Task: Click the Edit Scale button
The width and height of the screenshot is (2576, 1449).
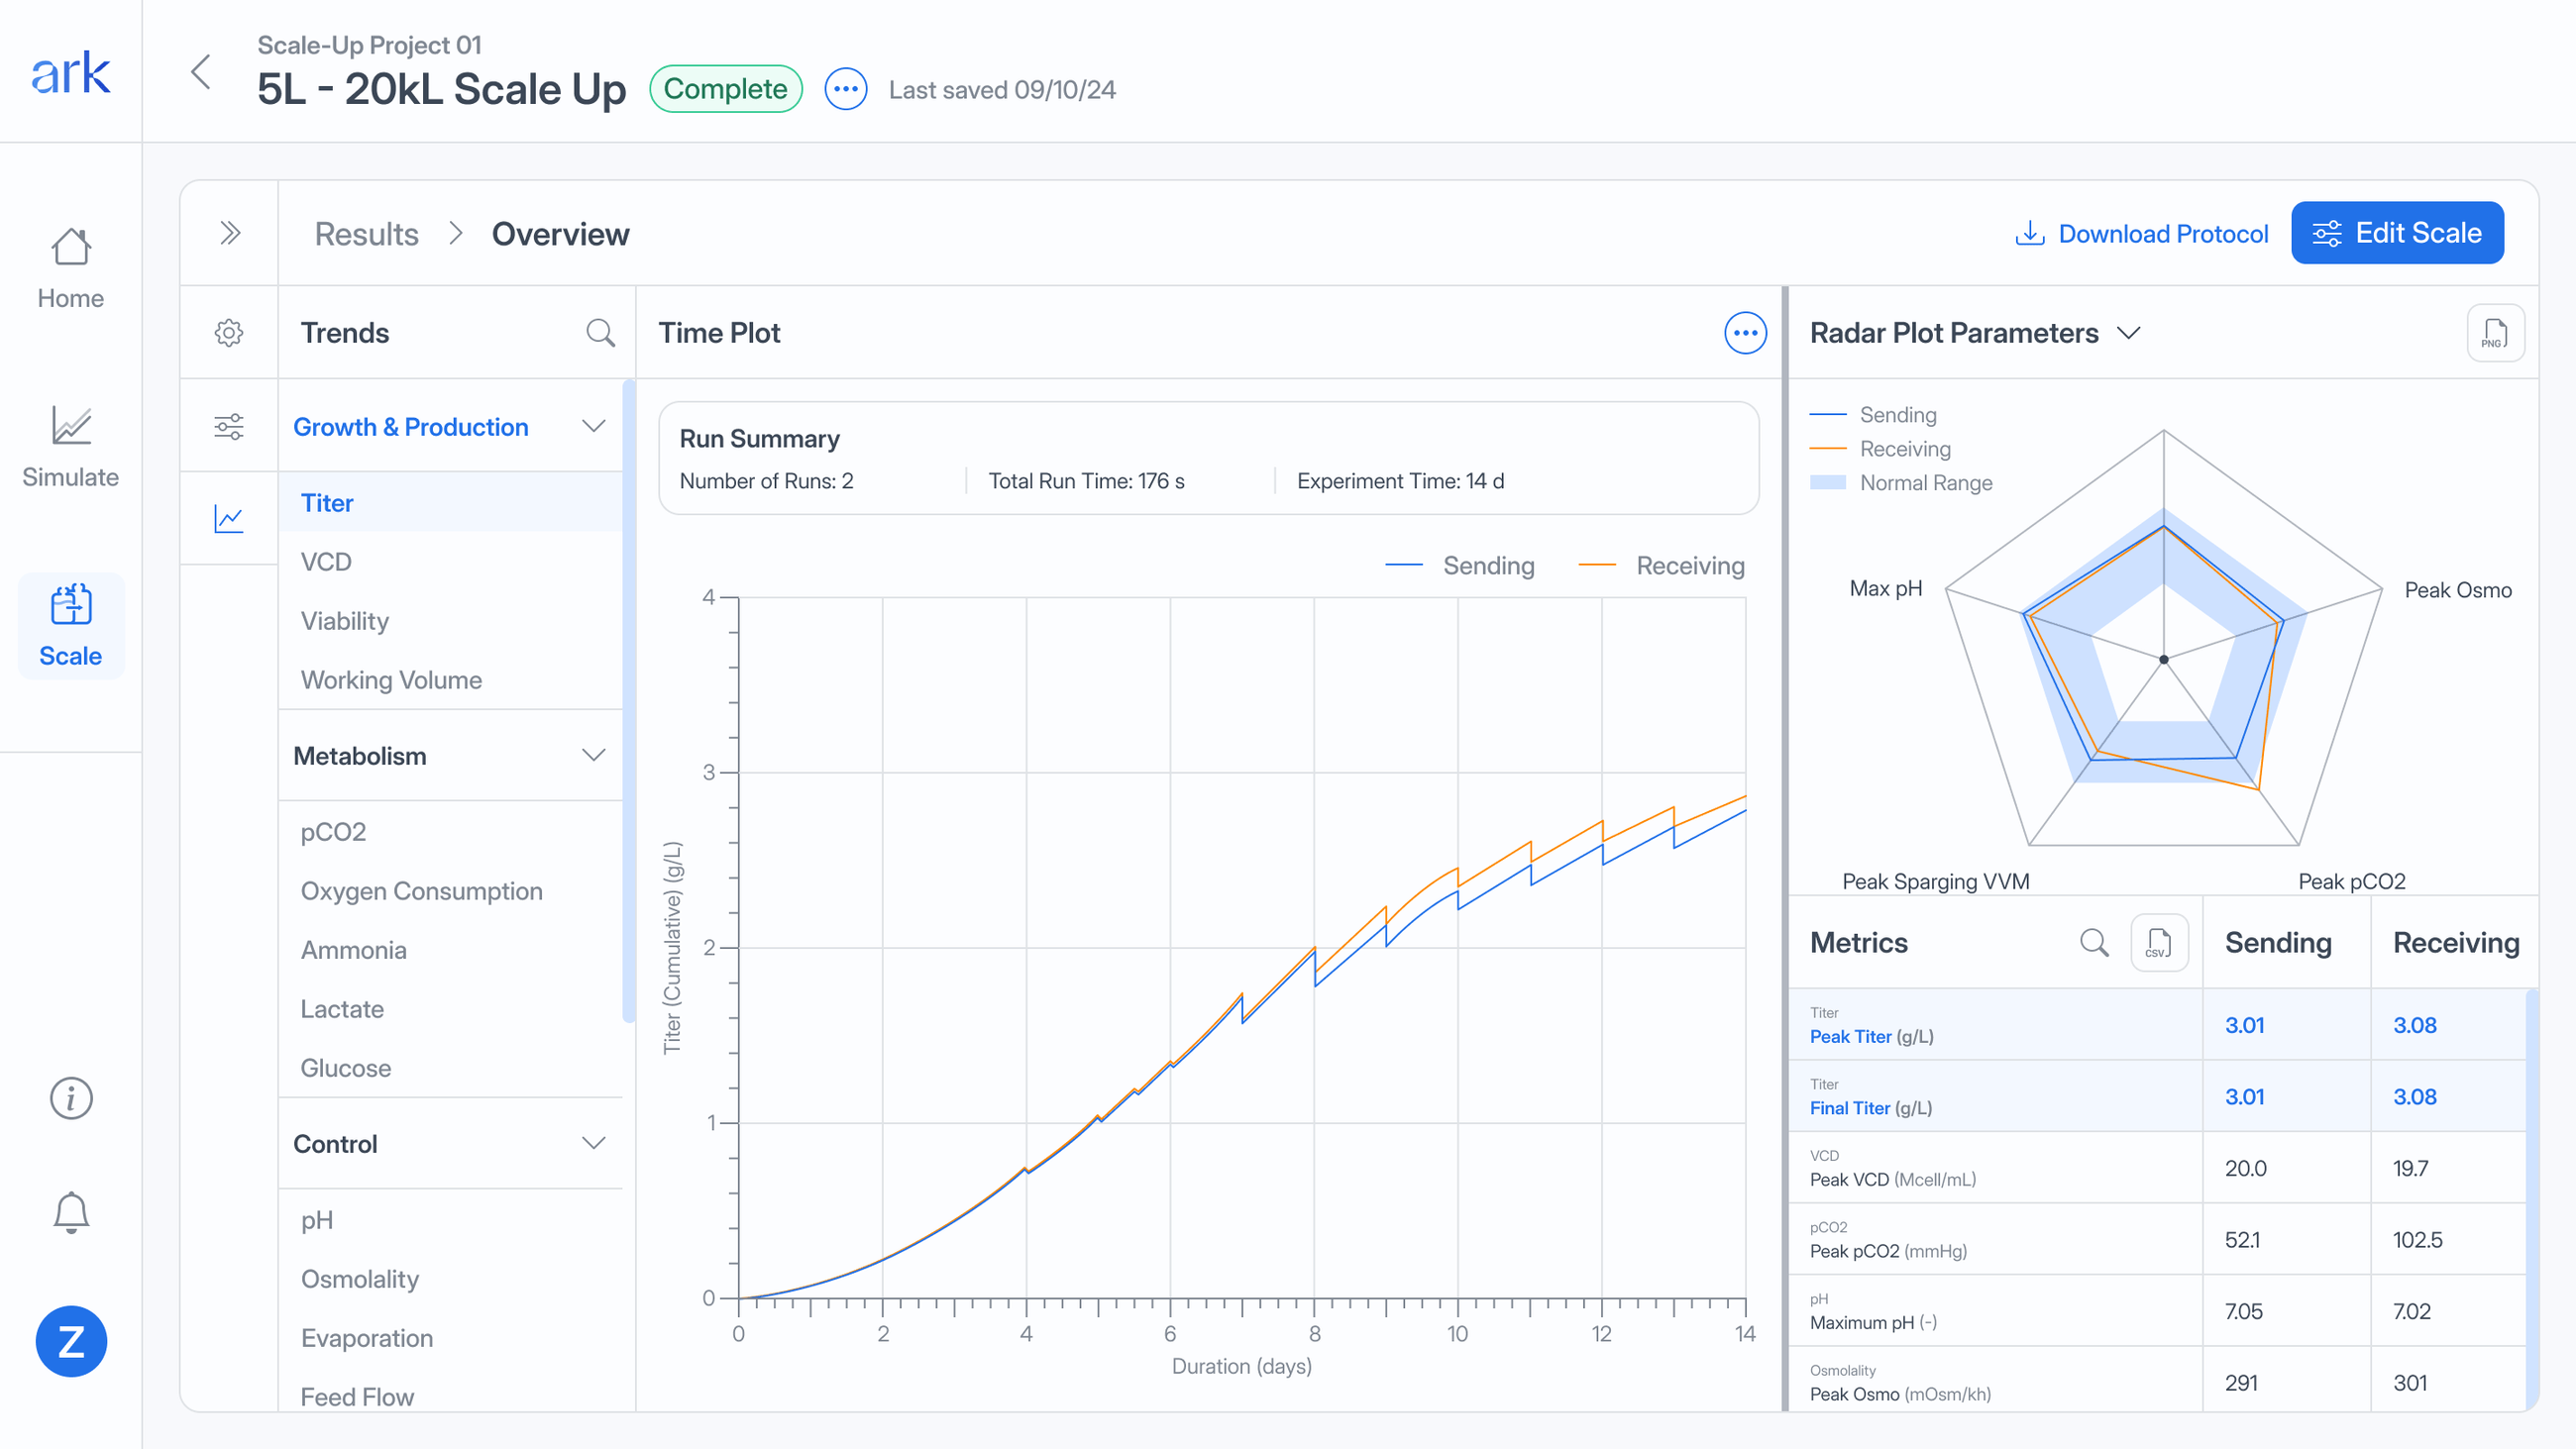Action: point(2397,233)
